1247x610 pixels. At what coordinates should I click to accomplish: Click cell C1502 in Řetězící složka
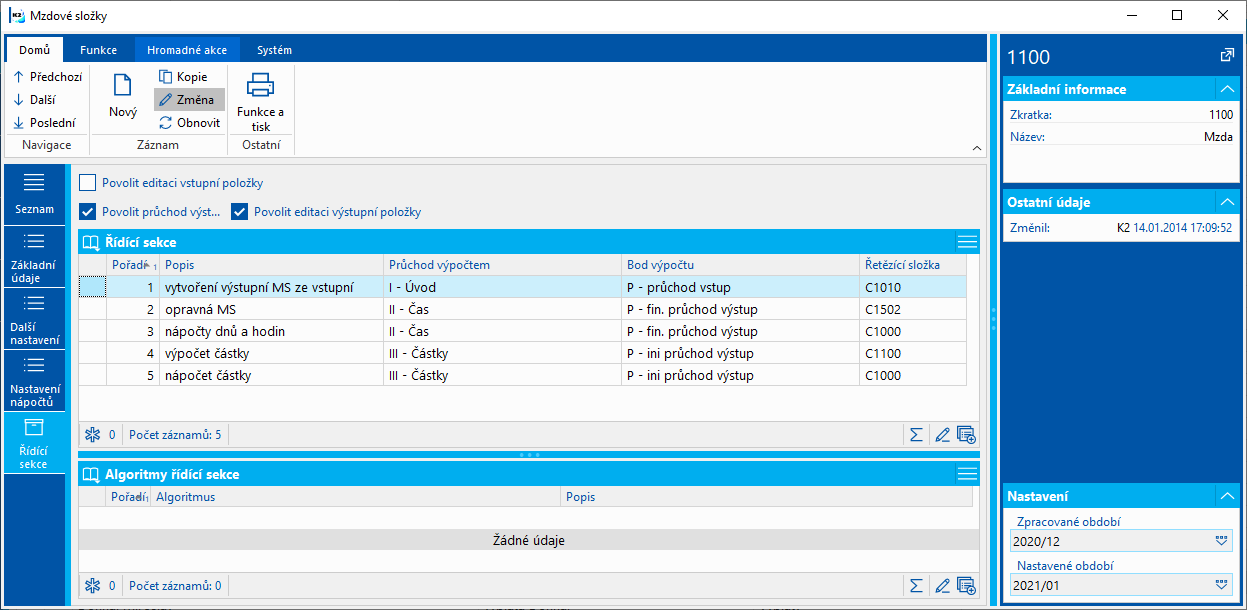[913, 309]
